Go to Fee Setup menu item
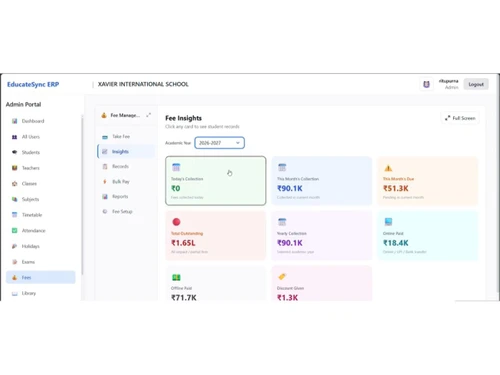This screenshot has width=500, height=375. point(126,211)
